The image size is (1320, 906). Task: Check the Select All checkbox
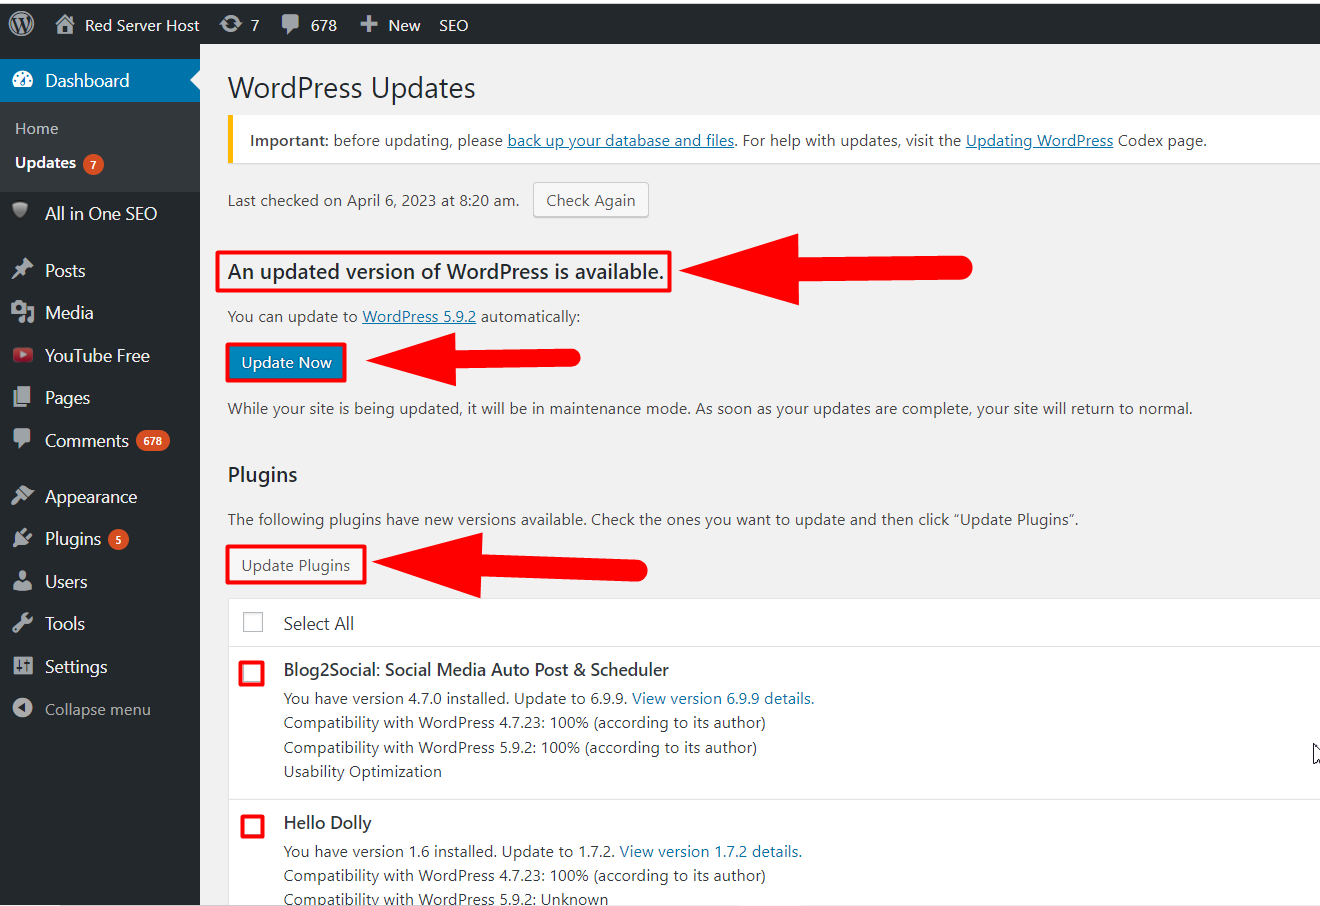253,623
